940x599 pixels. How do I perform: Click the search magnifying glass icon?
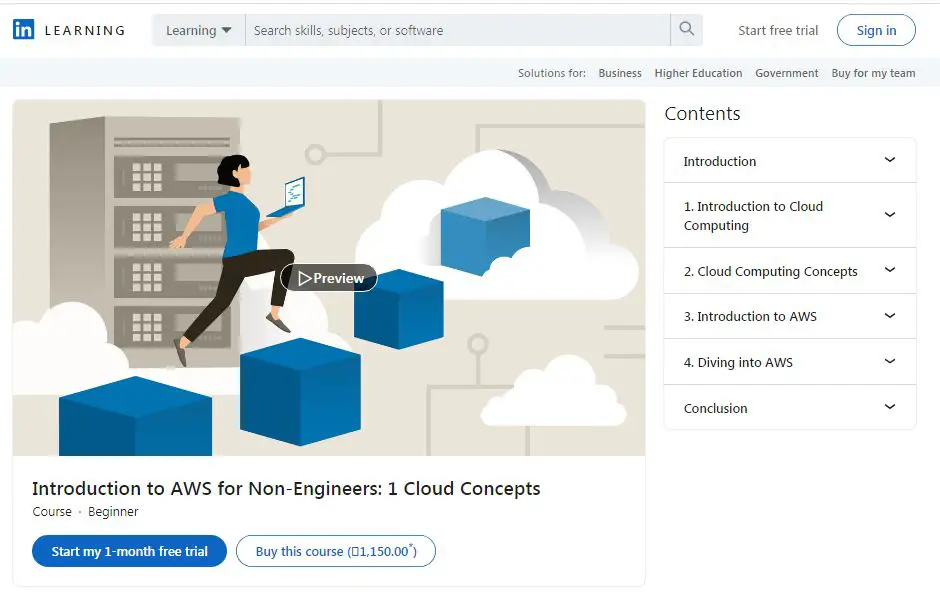(x=686, y=29)
